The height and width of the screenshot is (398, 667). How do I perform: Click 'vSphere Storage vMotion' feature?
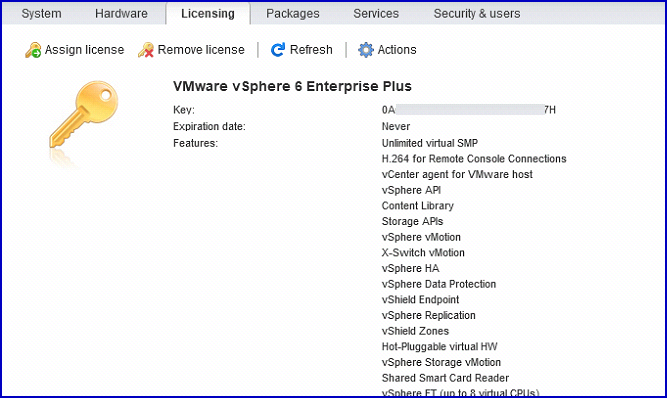(441, 362)
